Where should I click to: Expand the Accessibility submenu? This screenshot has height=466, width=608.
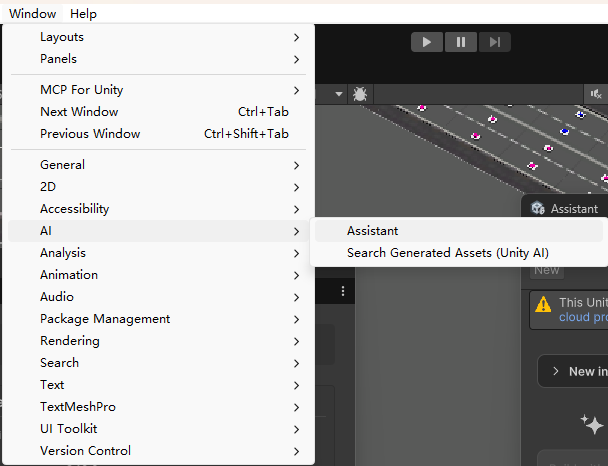(x=158, y=209)
